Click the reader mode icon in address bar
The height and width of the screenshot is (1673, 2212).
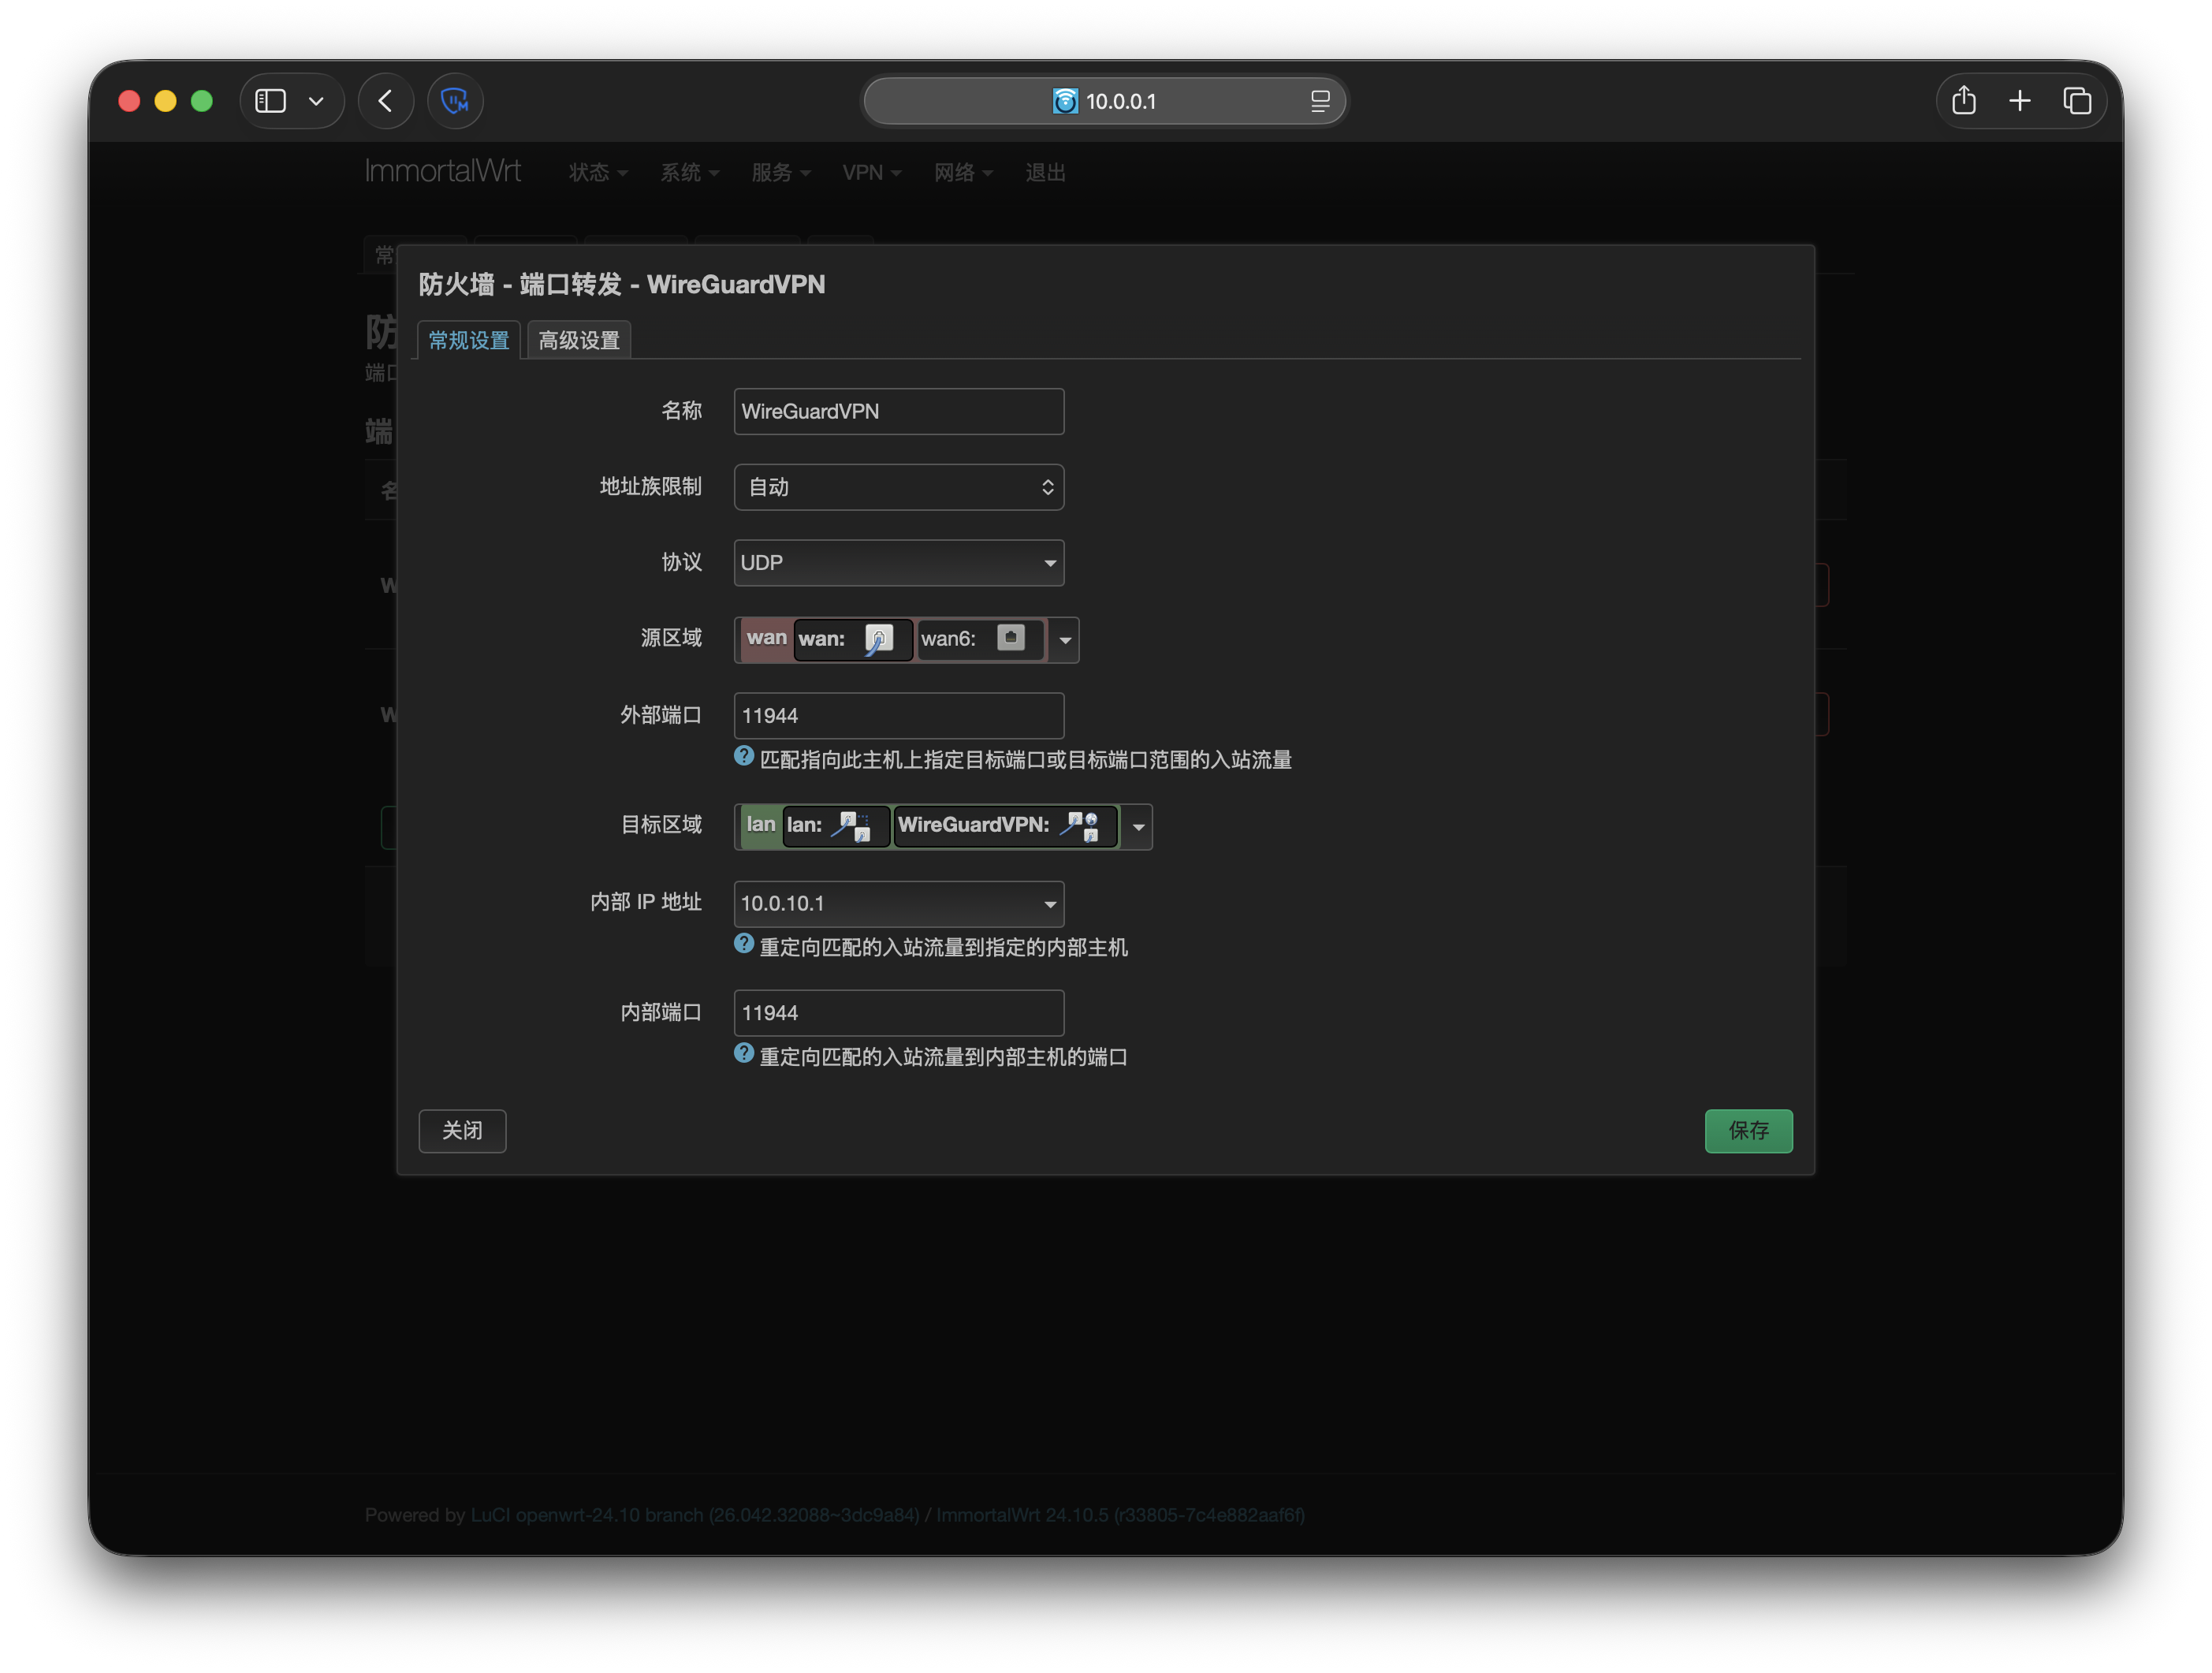(1320, 101)
